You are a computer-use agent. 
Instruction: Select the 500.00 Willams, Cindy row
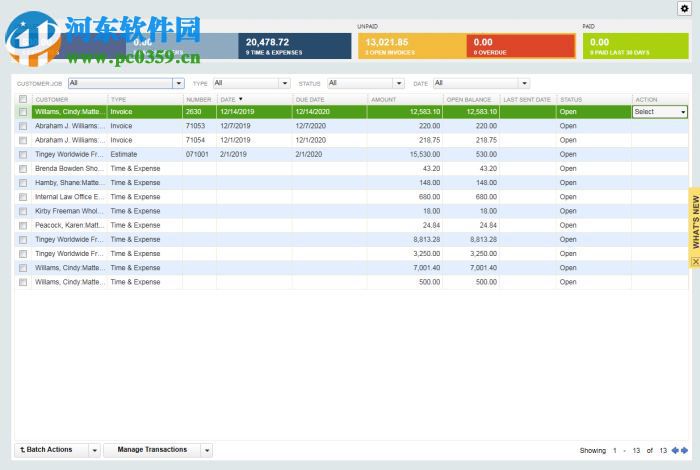[x=353, y=282]
